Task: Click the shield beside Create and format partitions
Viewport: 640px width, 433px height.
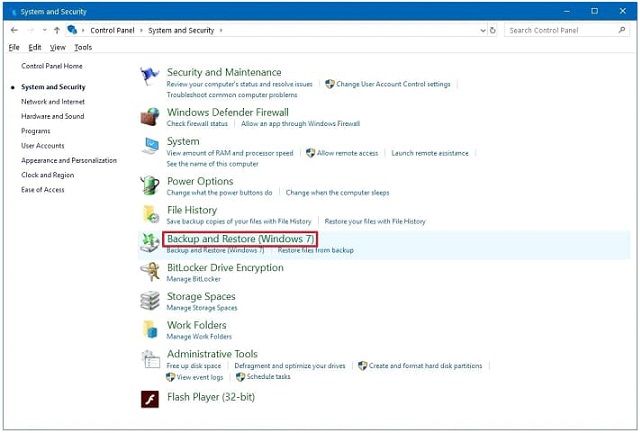Action: (x=362, y=366)
